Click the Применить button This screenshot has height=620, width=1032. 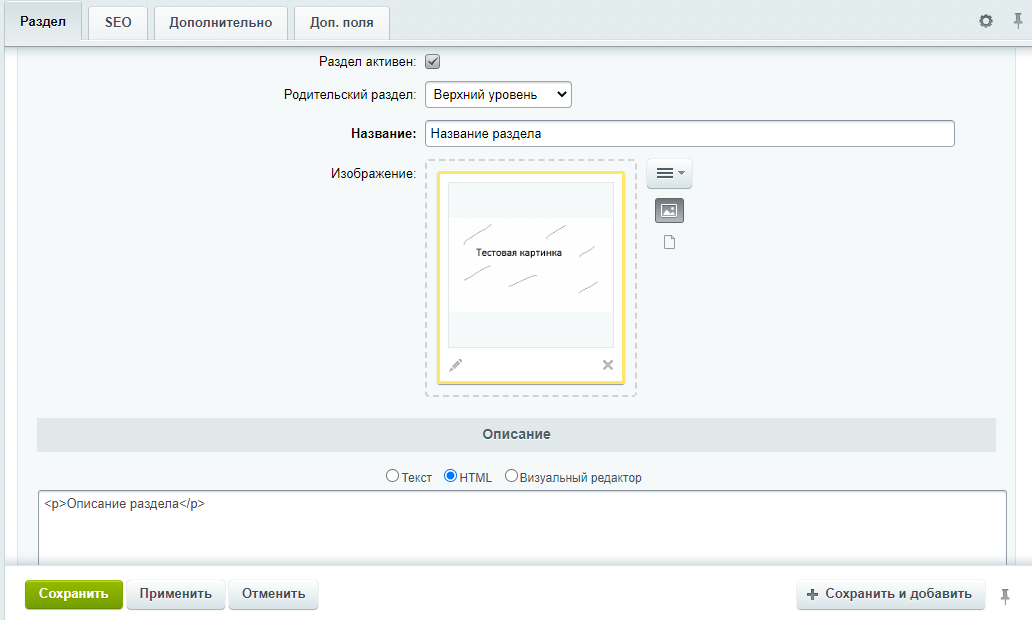pyautogui.click(x=176, y=594)
